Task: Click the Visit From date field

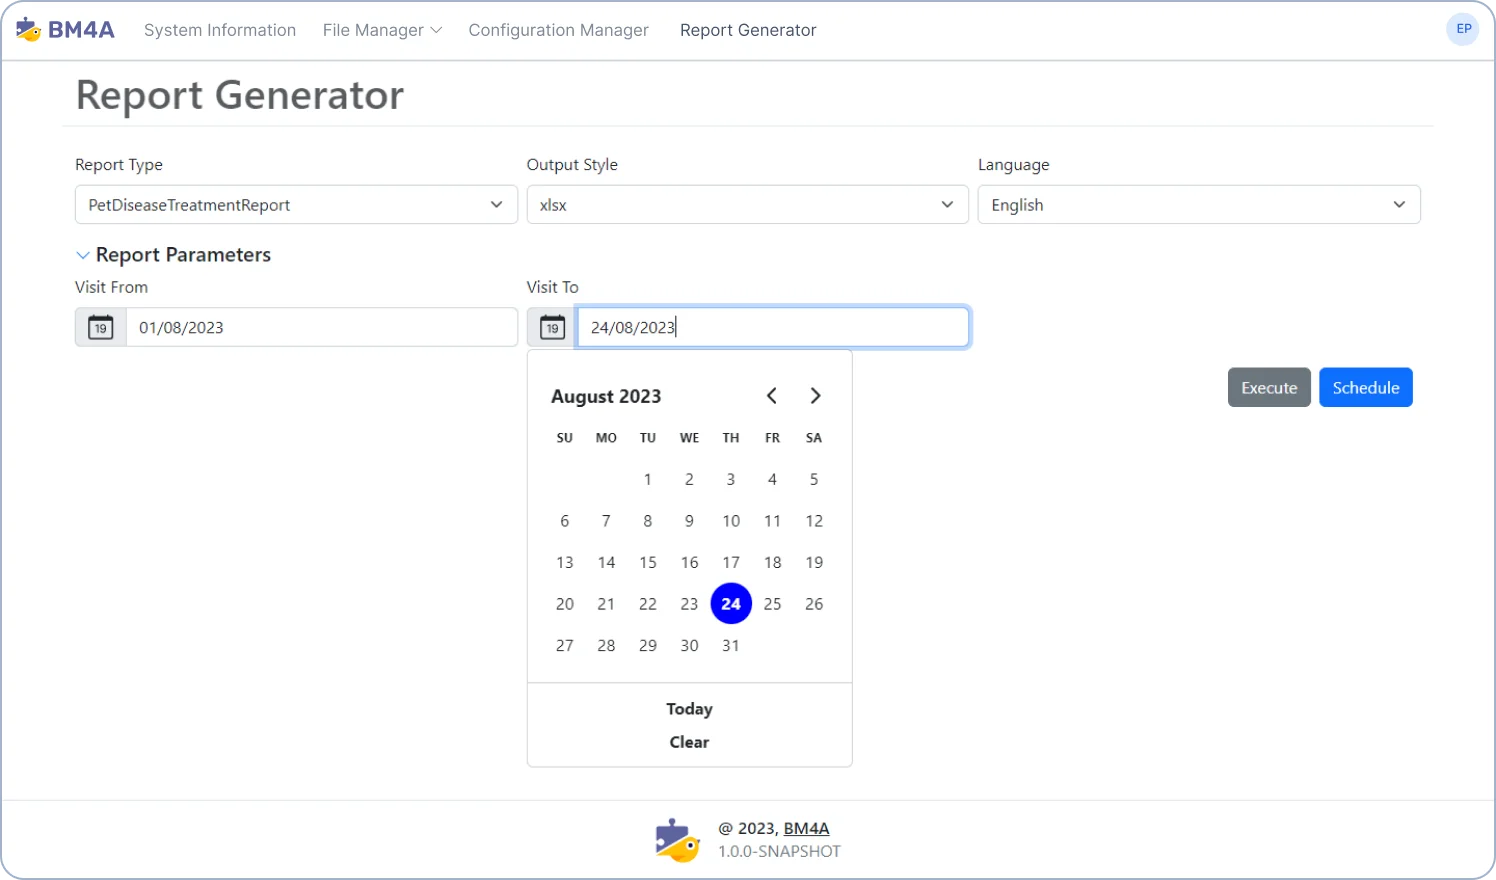Action: (x=321, y=327)
